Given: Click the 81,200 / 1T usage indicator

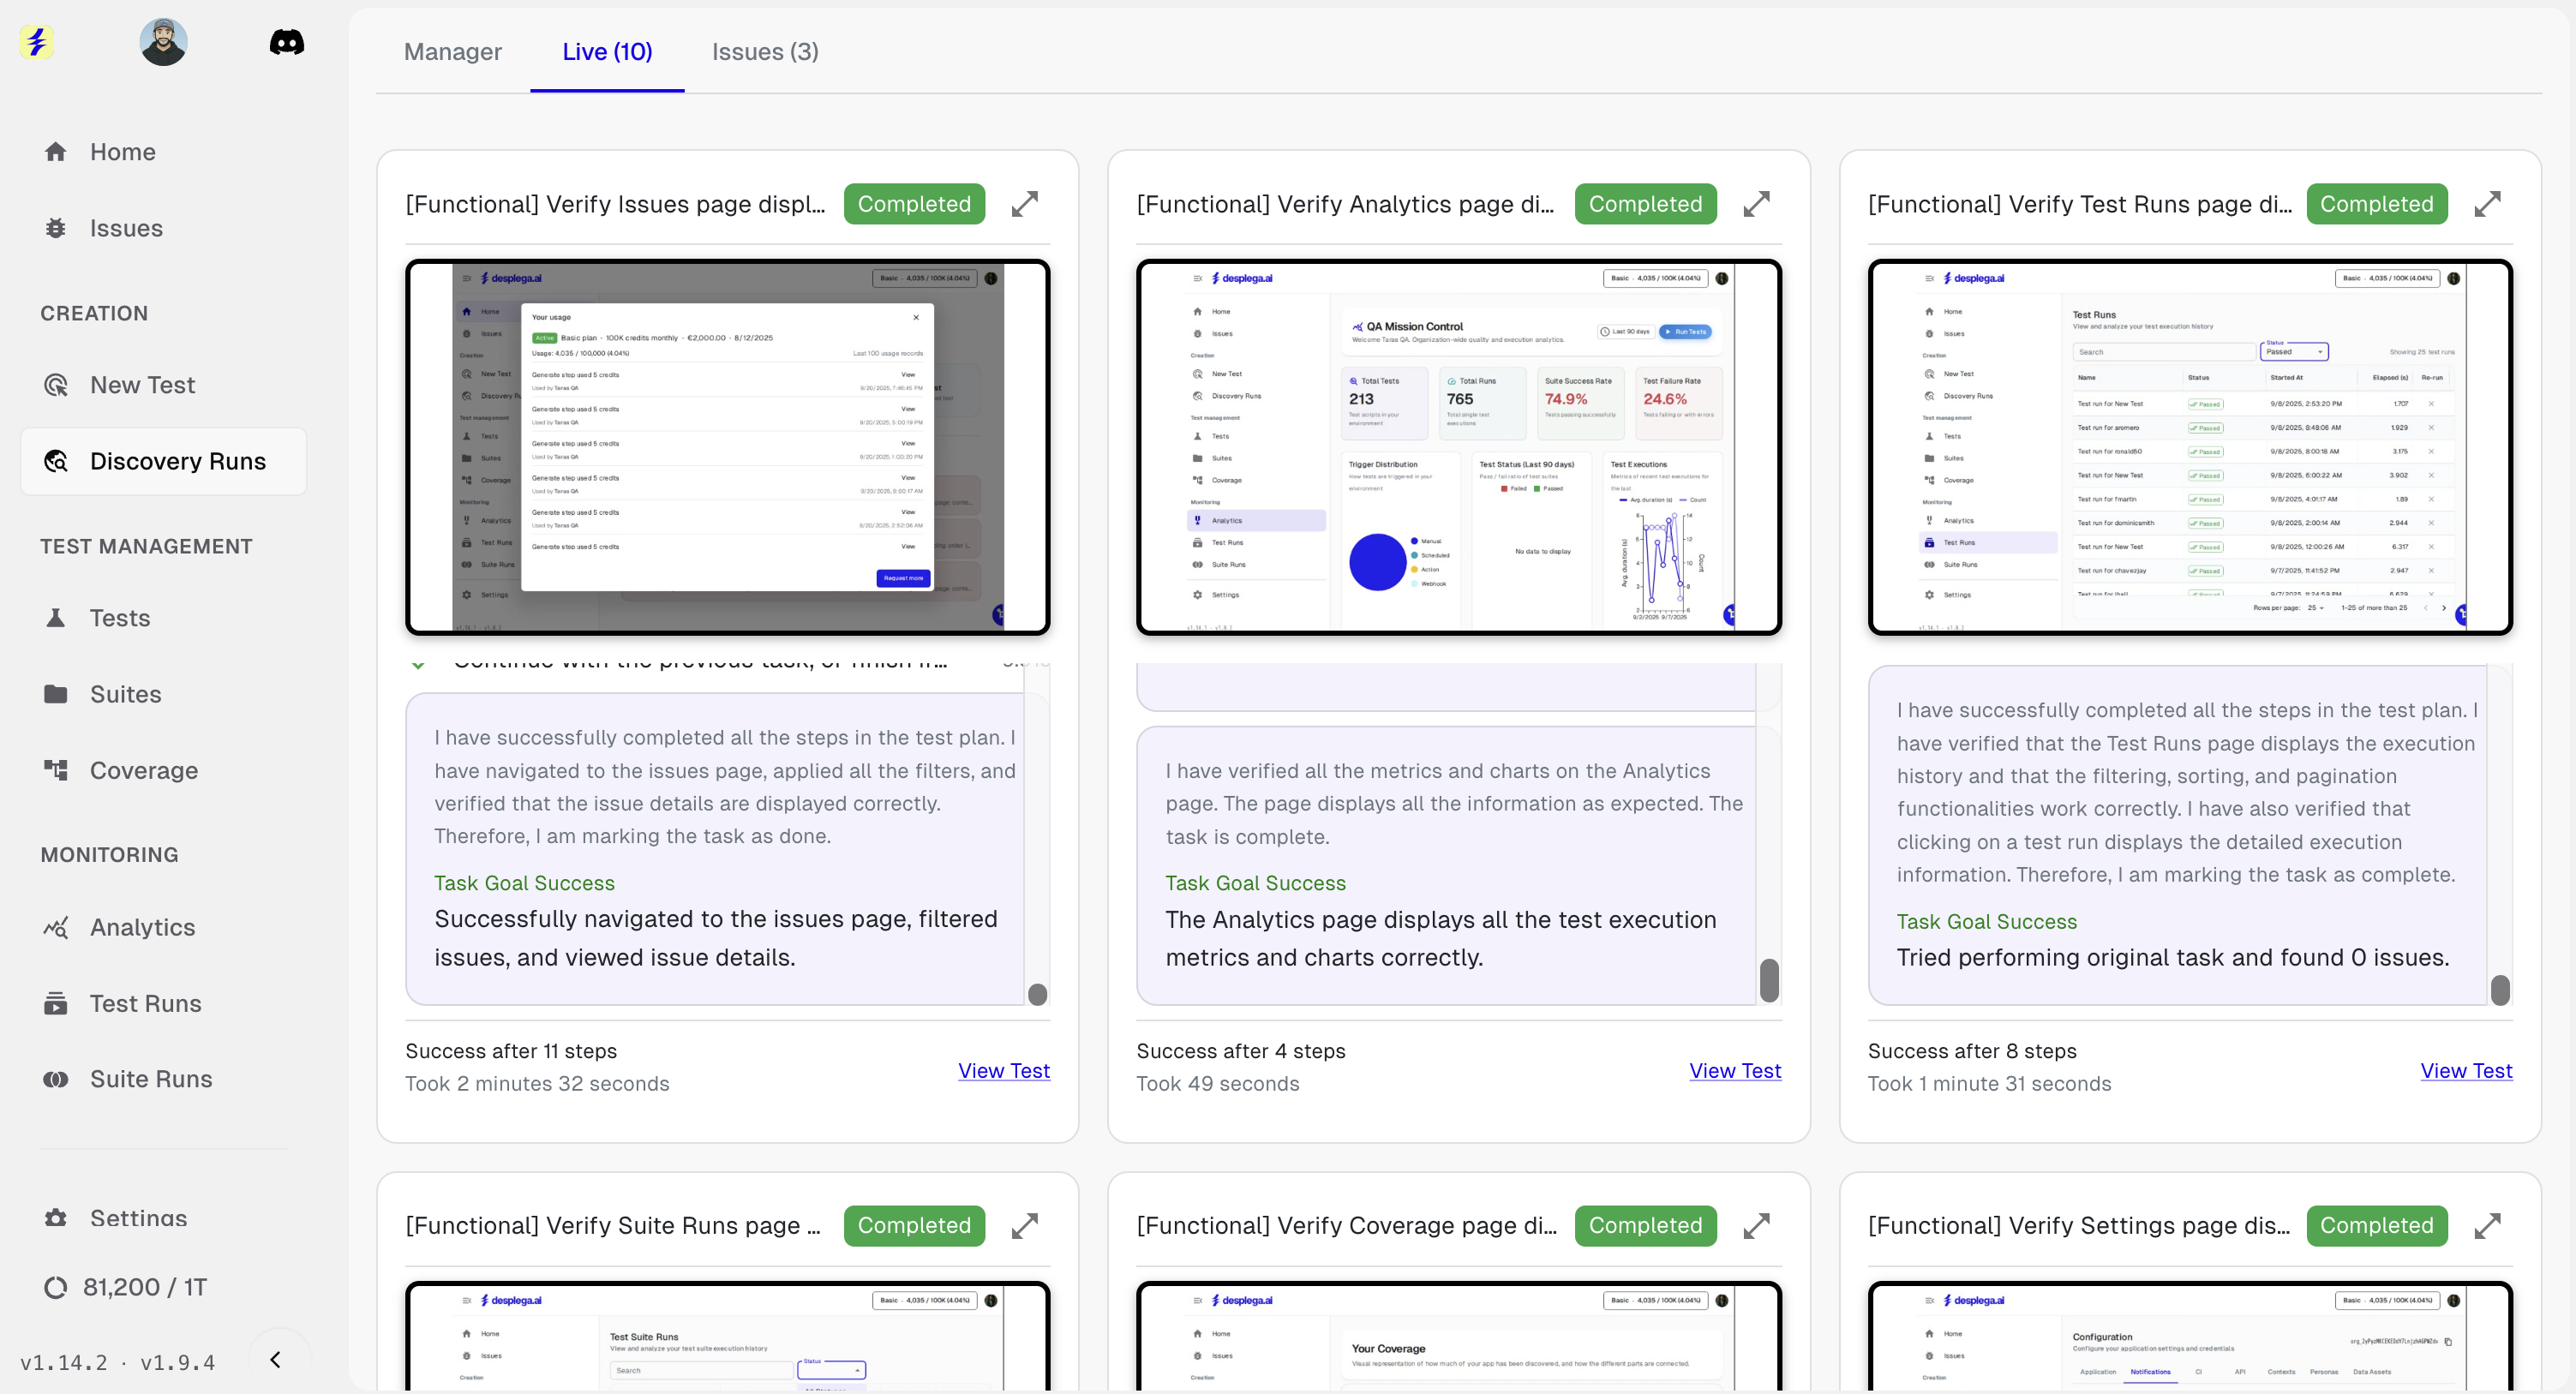Looking at the screenshot, I should click(143, 1287).
